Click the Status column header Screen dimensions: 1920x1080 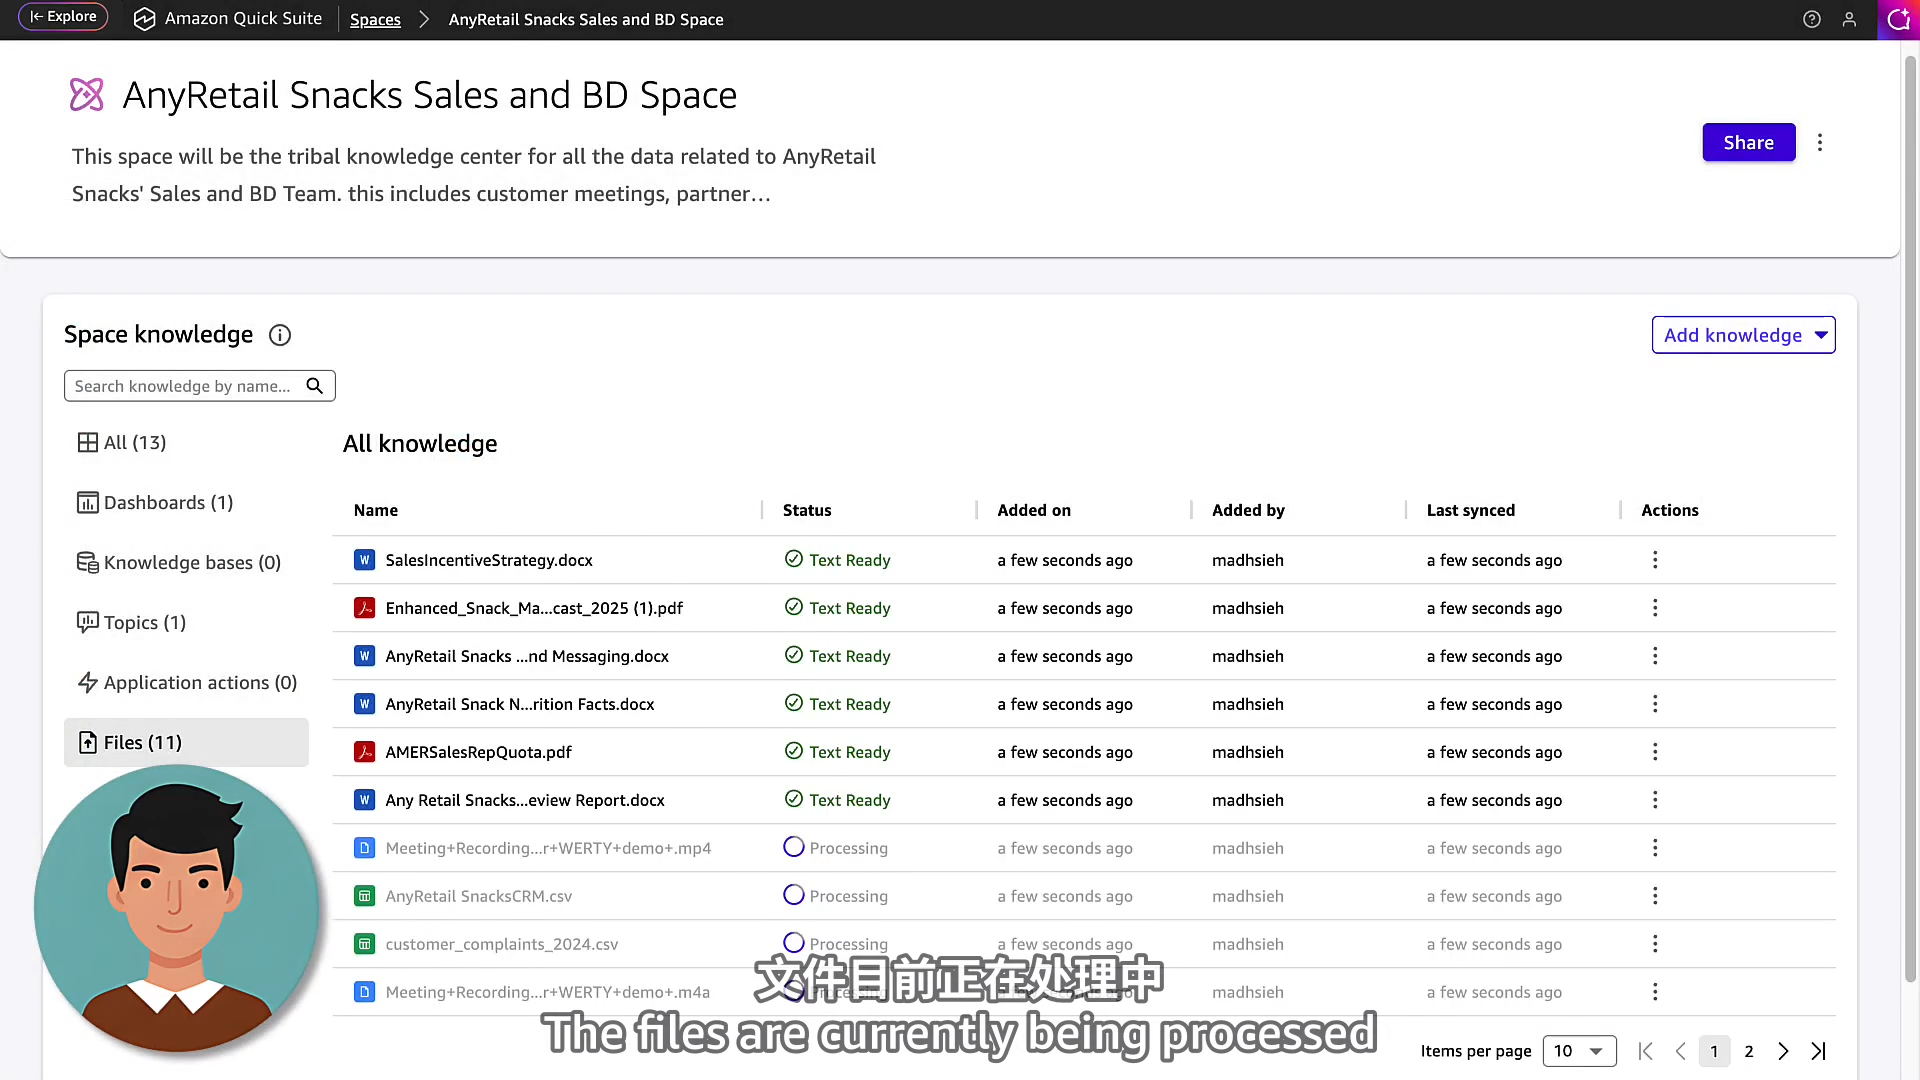[x=807, y=510]
